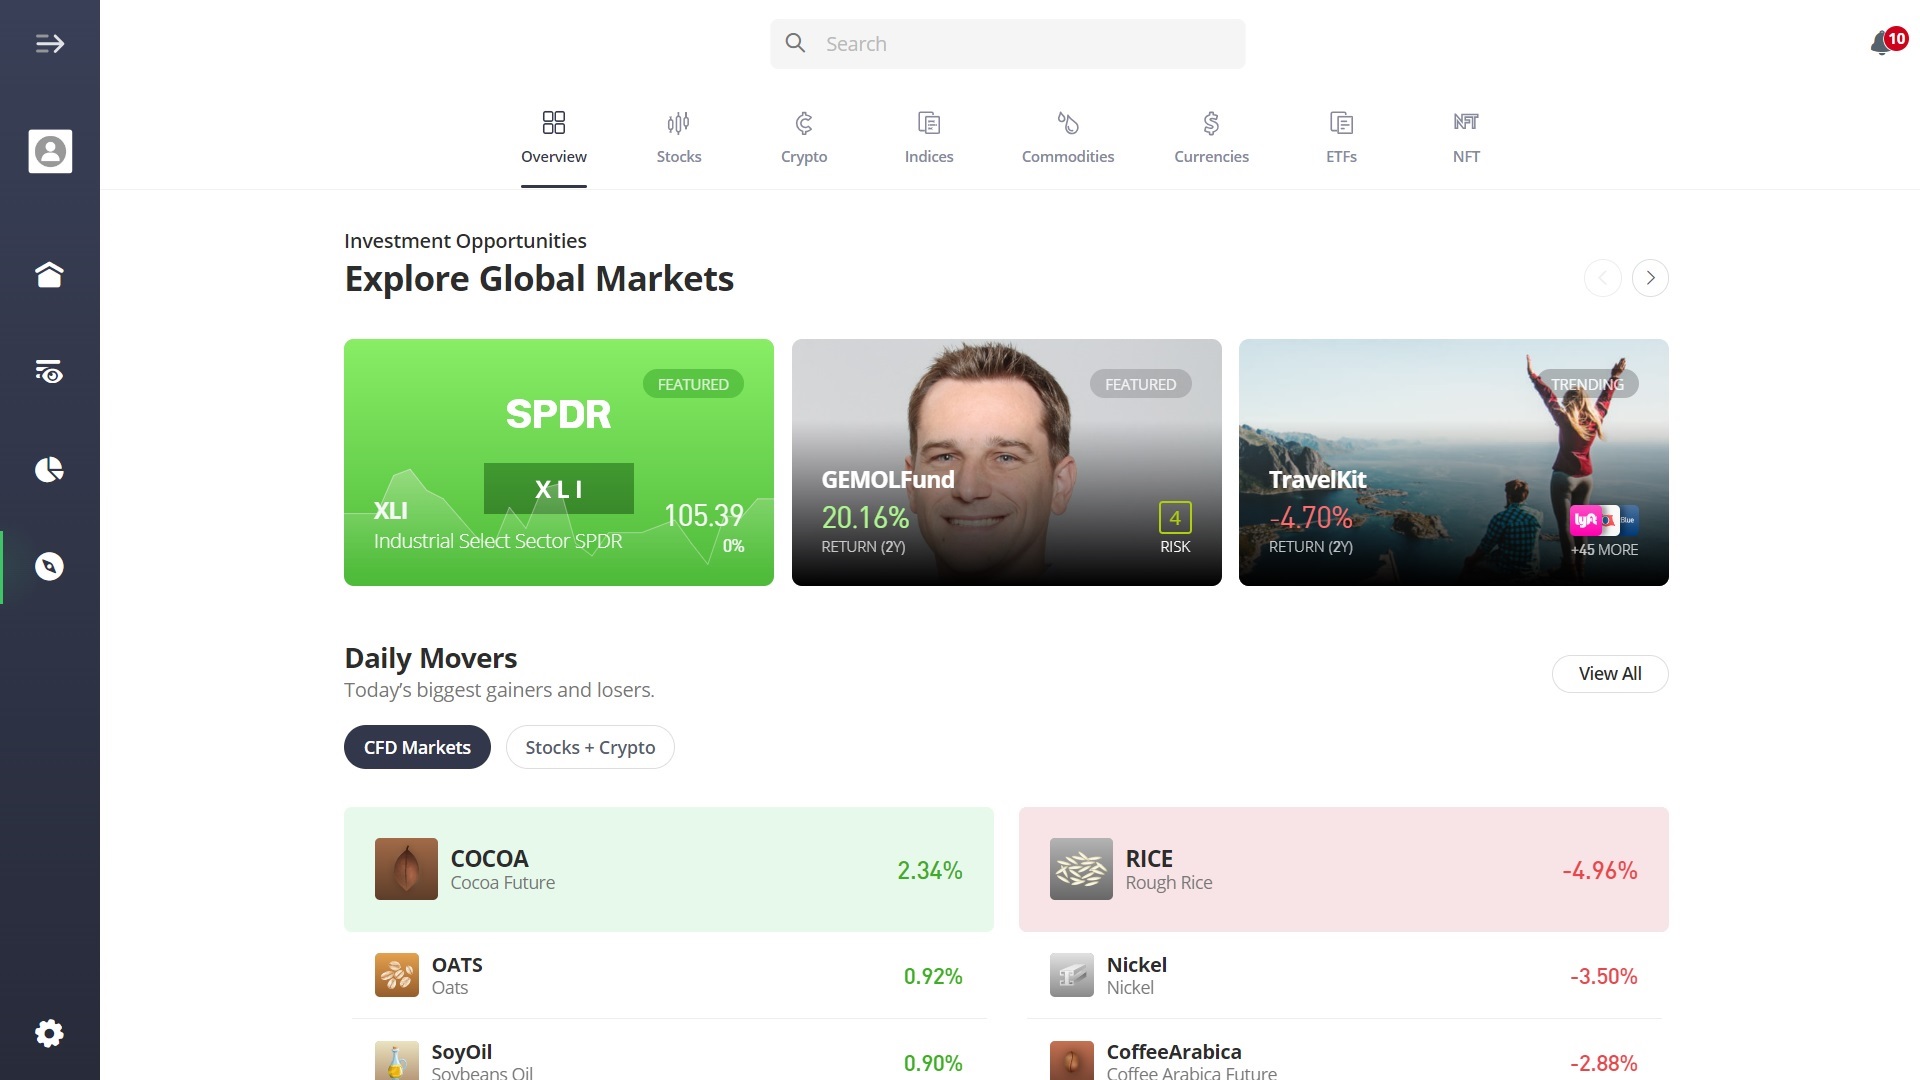The height and width of the screenshot is (1080, 1920).
Task: Open the Currencies market tab
Action: point(1211,137)
